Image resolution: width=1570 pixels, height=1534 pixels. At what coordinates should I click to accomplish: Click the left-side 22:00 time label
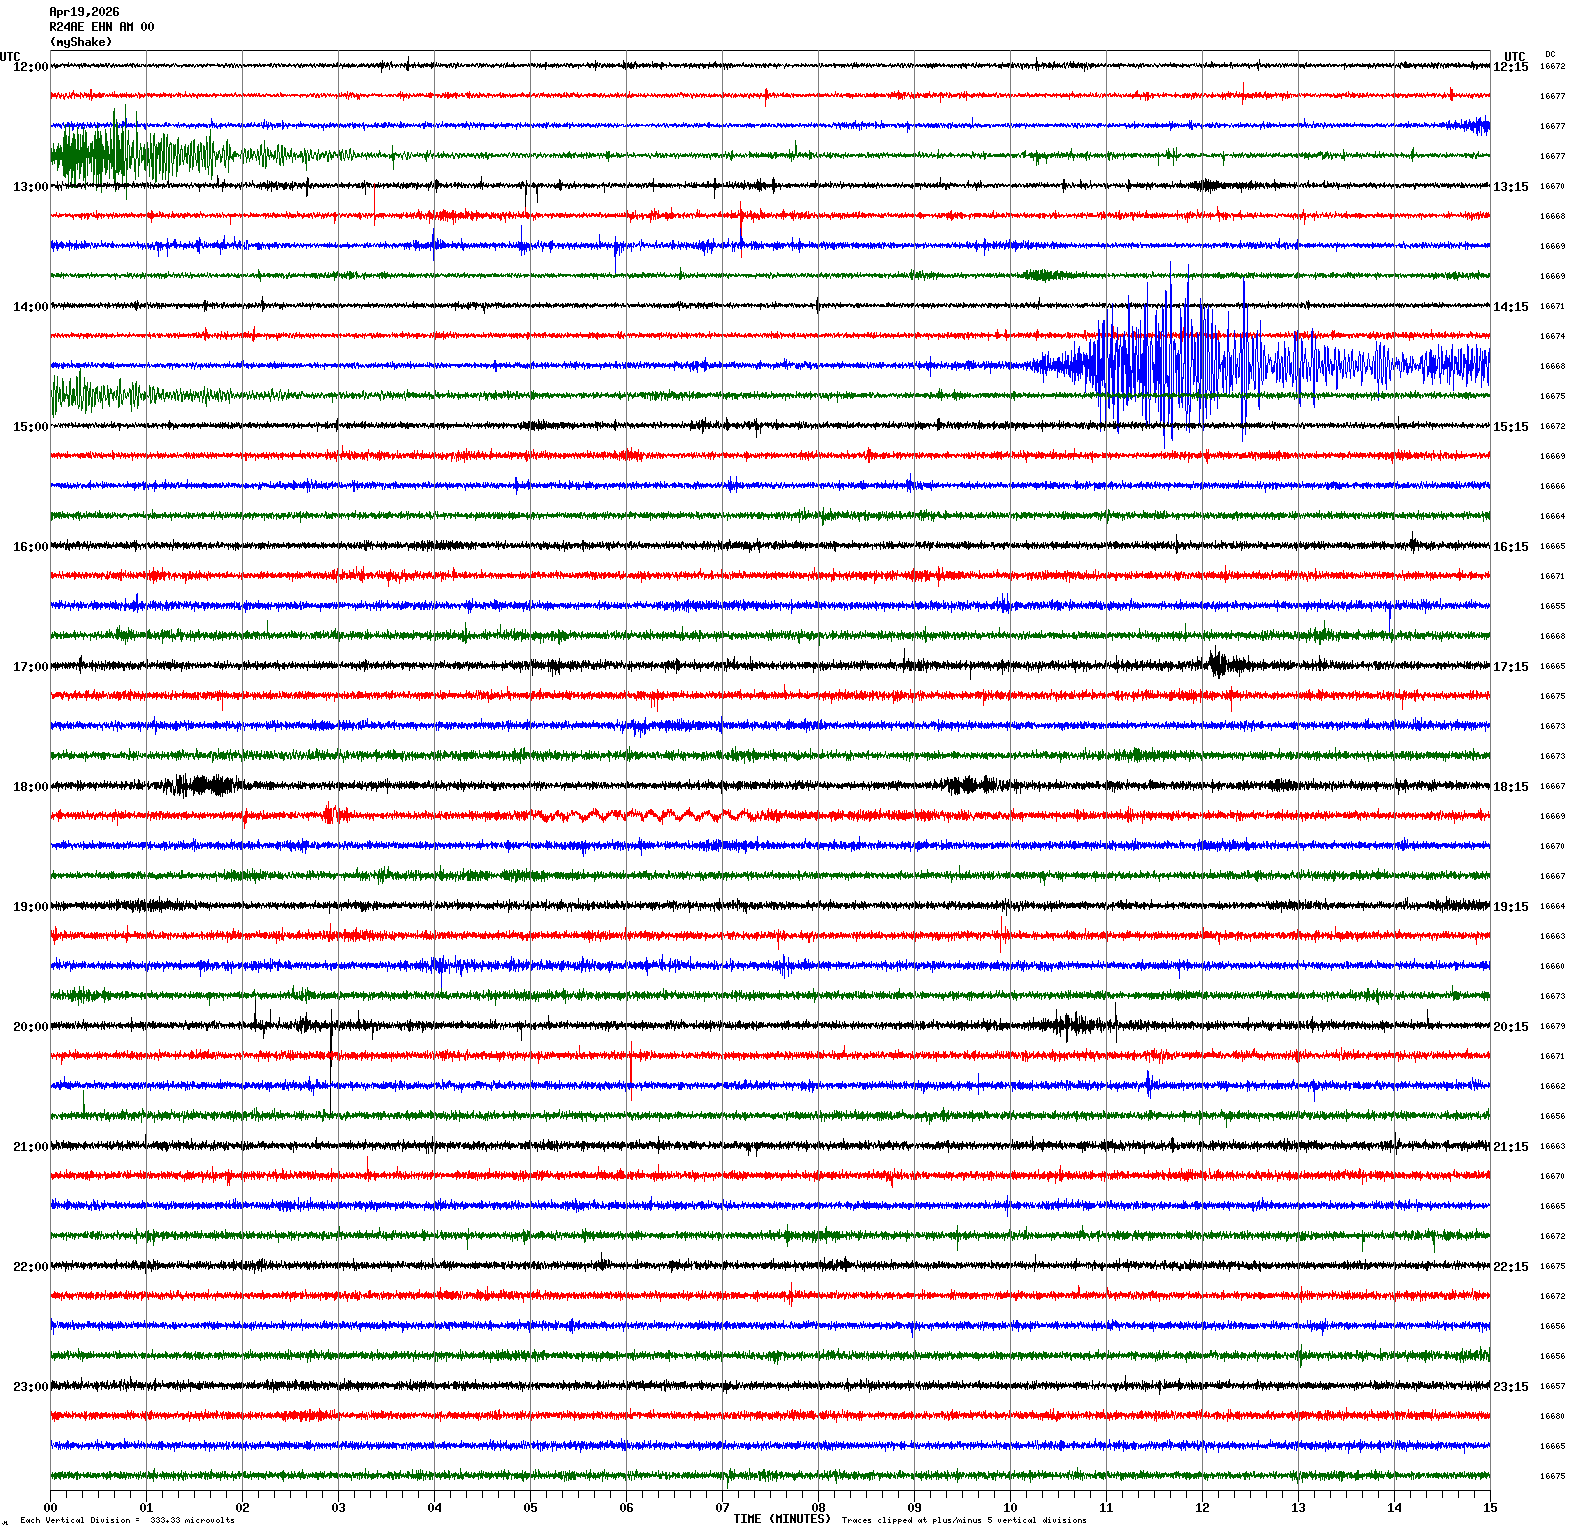tap(30, 1267)
